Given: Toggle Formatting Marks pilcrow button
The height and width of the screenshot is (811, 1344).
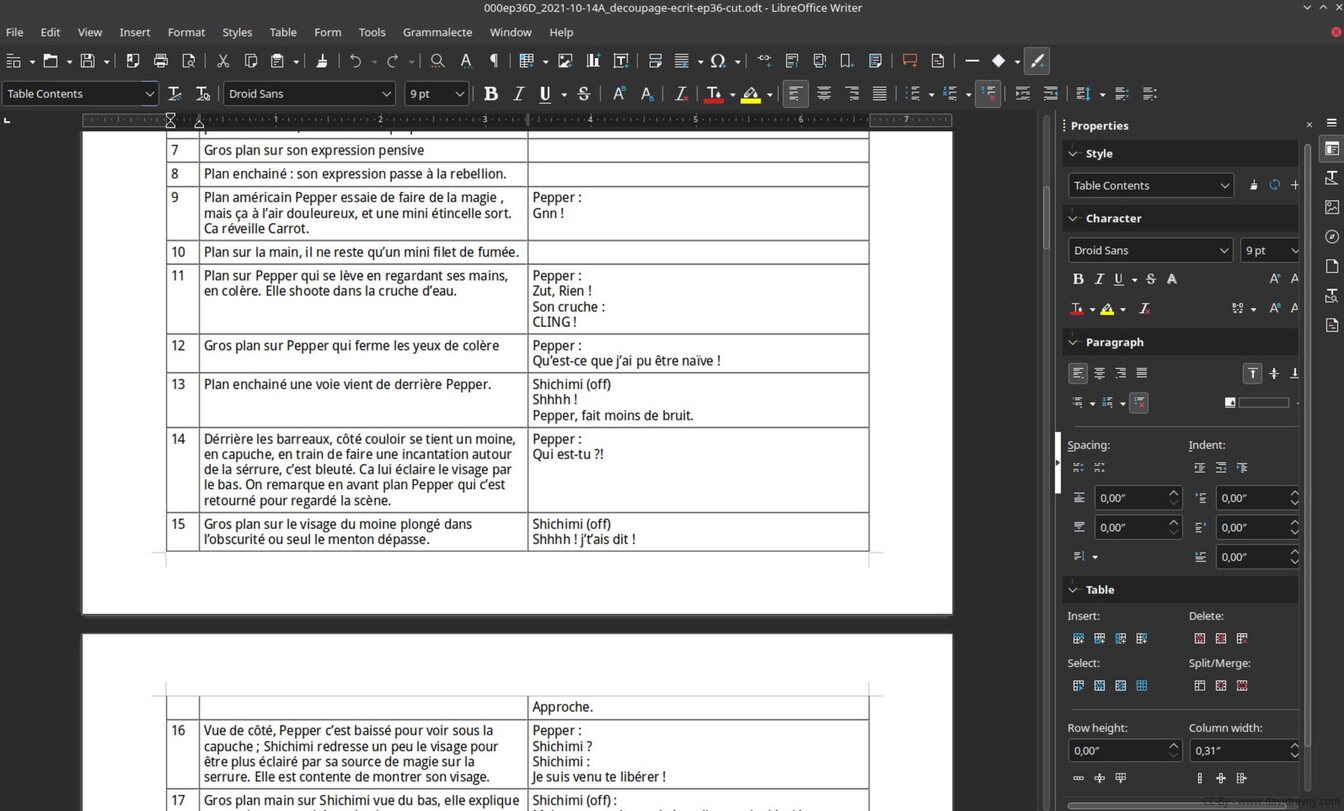Looking at the screenshot, I should [493, 61].
